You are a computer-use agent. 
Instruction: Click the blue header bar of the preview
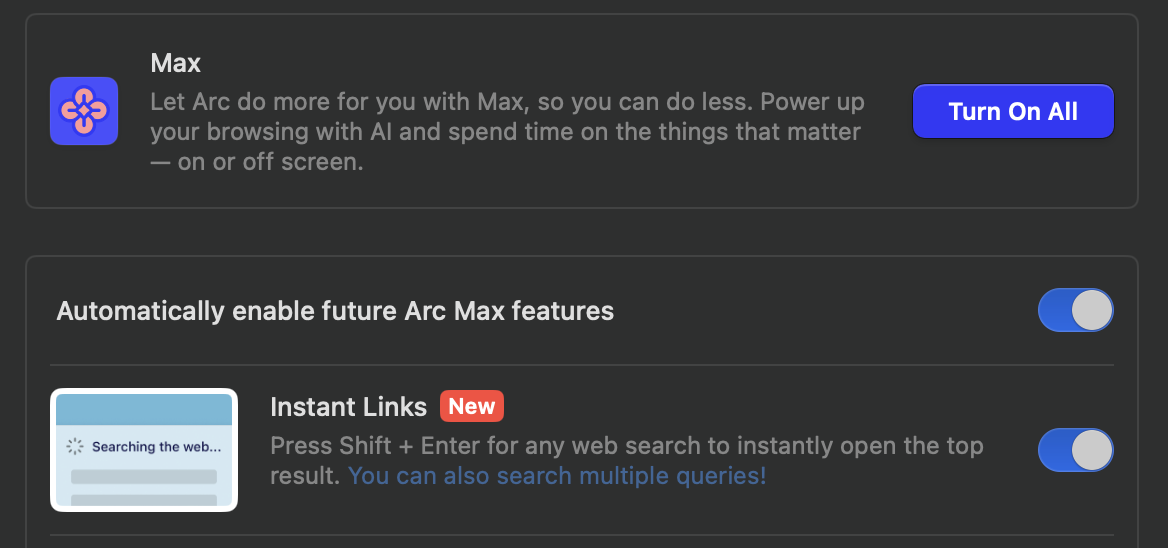click(x=144, y=409)
